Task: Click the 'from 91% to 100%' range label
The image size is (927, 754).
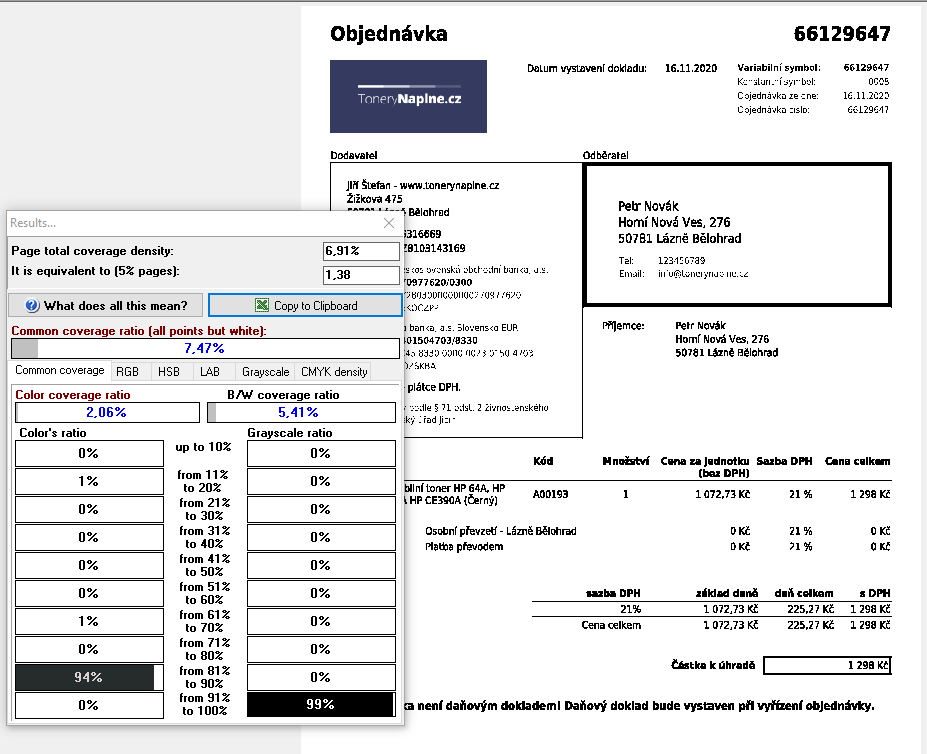Action: 205,704
